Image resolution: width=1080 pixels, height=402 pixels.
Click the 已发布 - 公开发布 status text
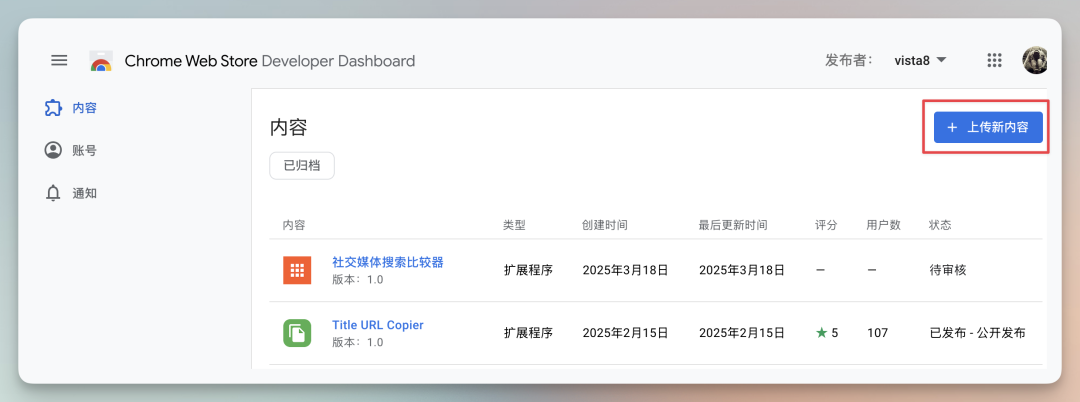[977, 333]
